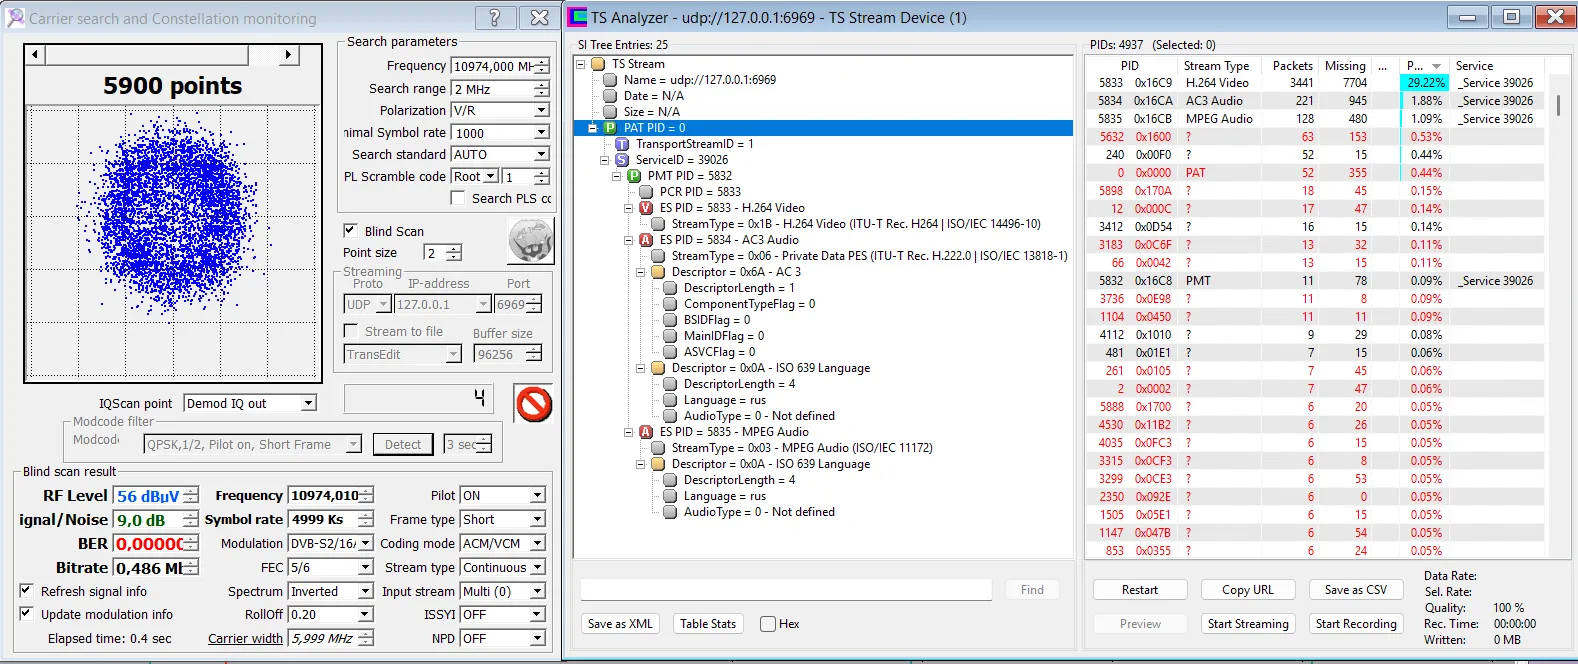This screenshot has height=664, width=1578.
Task: Click the right arrow of constellation scrollbar
Action: click(288, 55)
